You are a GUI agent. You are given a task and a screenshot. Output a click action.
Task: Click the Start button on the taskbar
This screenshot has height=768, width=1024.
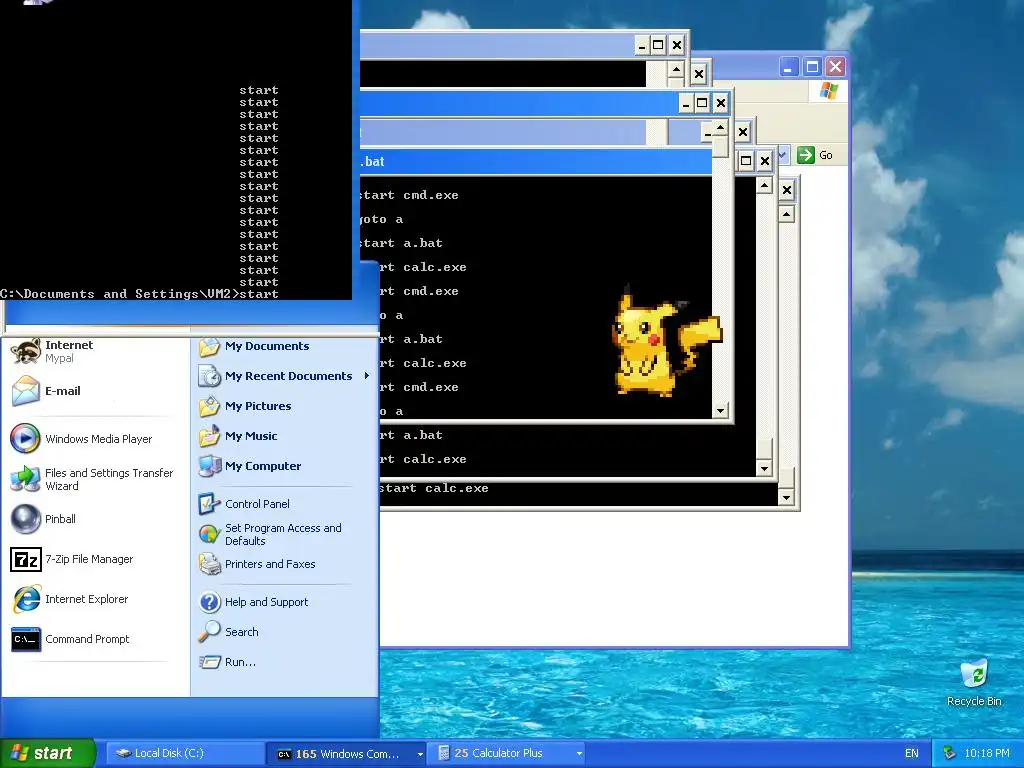pos(48,753)
